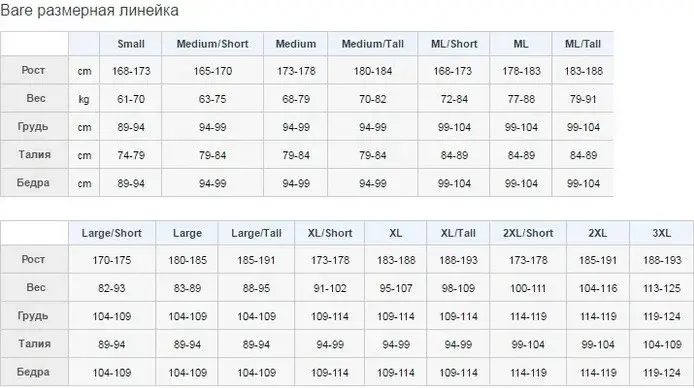
Task: Select the Large/Short header cell
Action: [112, 233]
